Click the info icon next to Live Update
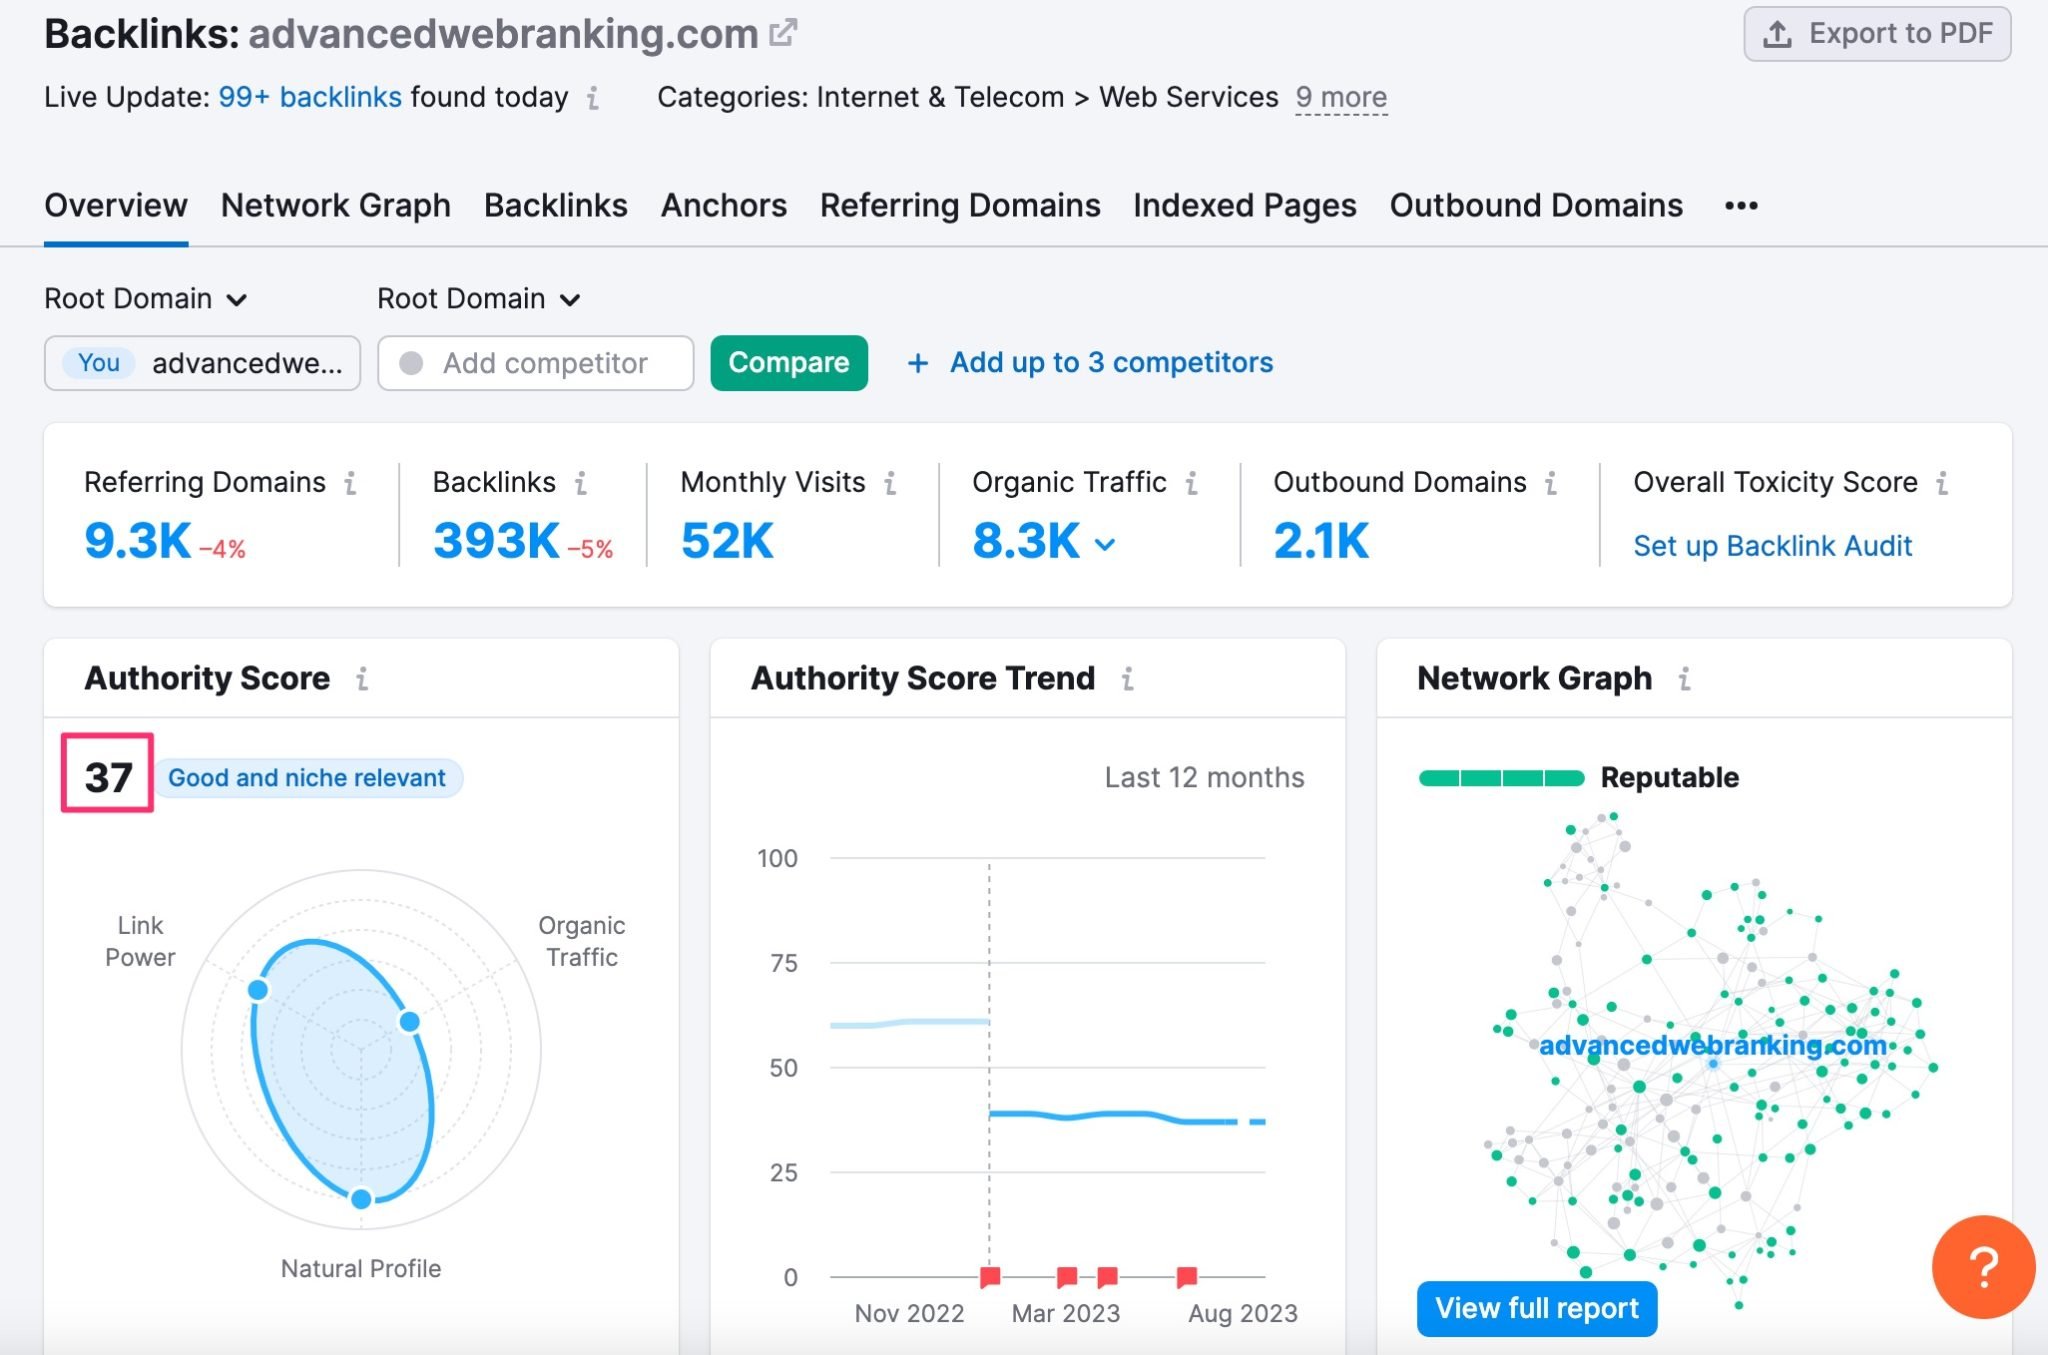2048x1355 pixels. point(594,99)
